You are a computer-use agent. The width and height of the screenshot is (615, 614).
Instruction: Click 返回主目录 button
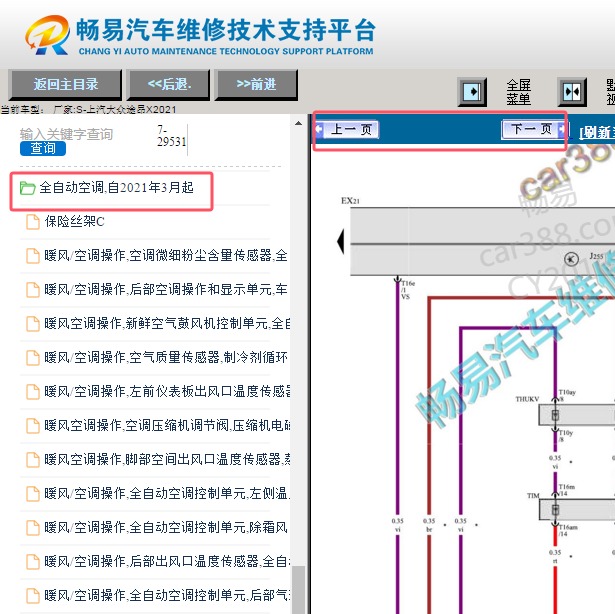(65, 84)
